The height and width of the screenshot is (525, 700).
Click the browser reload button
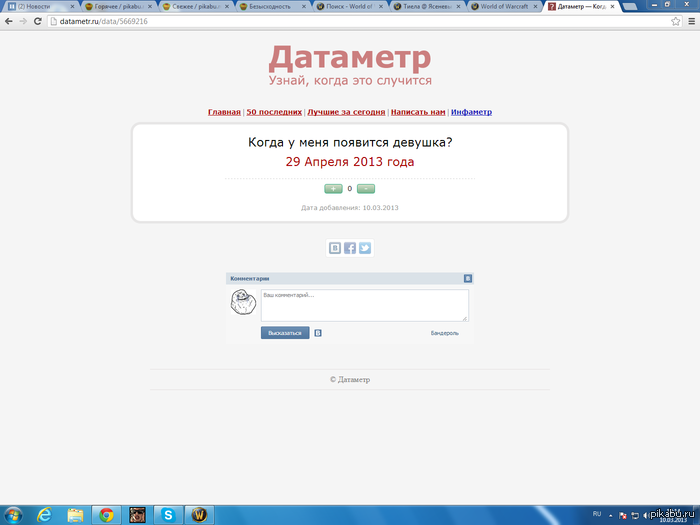click(x=37, y=20)
